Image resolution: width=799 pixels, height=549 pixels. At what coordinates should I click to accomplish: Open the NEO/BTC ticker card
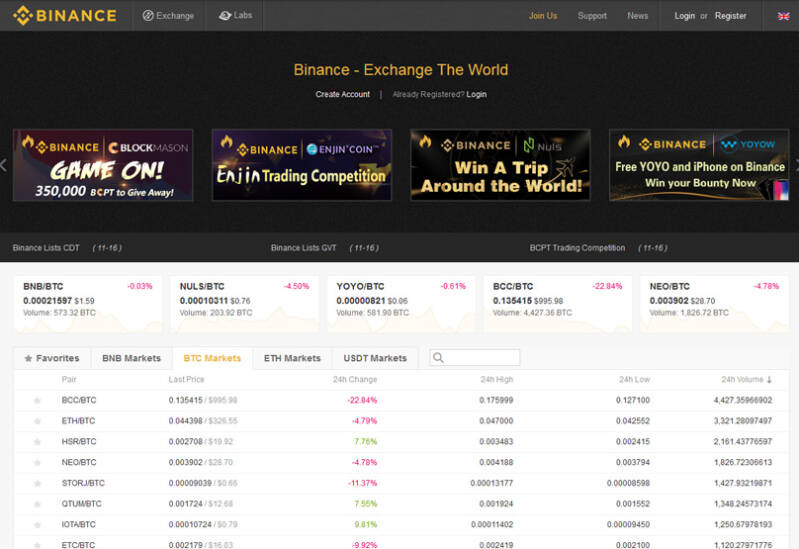pyautogui.click(x=714, y=304)
